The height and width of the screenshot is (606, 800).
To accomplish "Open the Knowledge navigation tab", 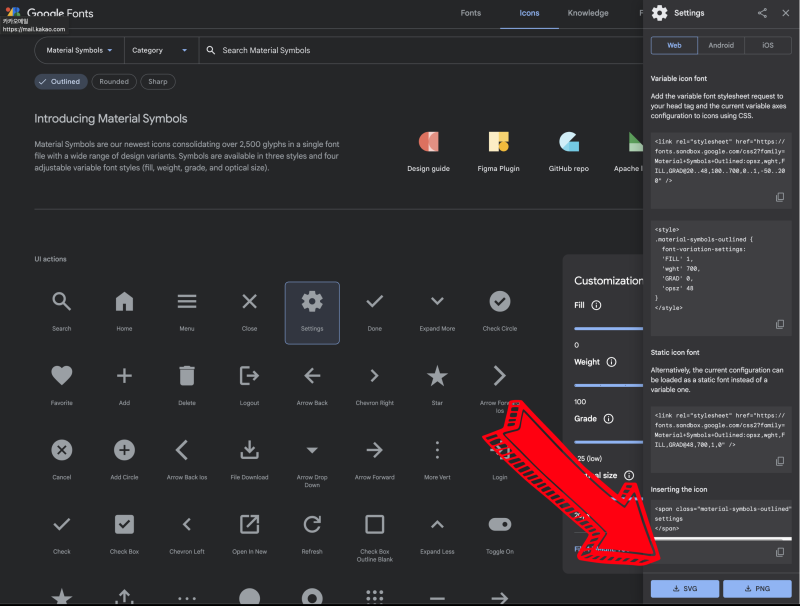I will (x=588, y=13).
